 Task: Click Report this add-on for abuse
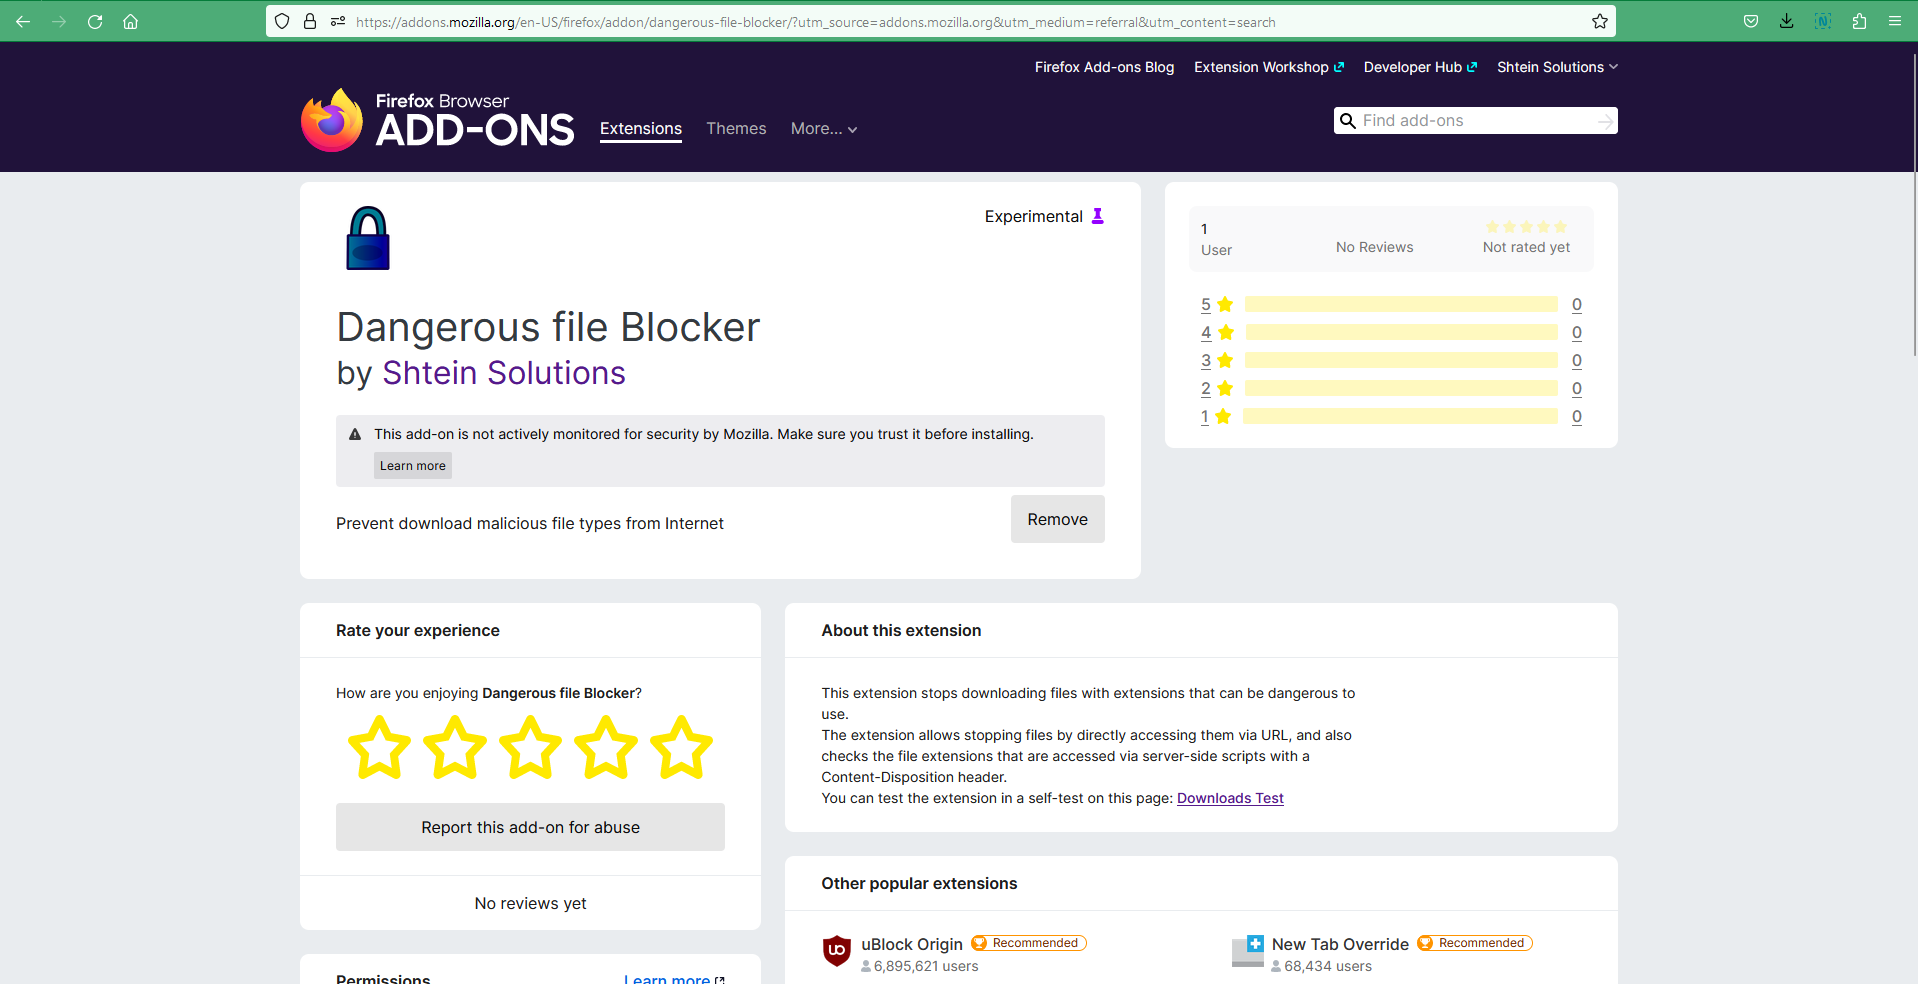[x=530, y=827]
